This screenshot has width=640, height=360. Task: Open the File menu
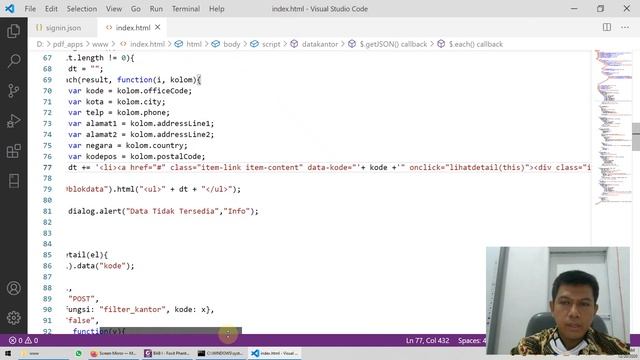pyautogui.click(x=30, y=9)
